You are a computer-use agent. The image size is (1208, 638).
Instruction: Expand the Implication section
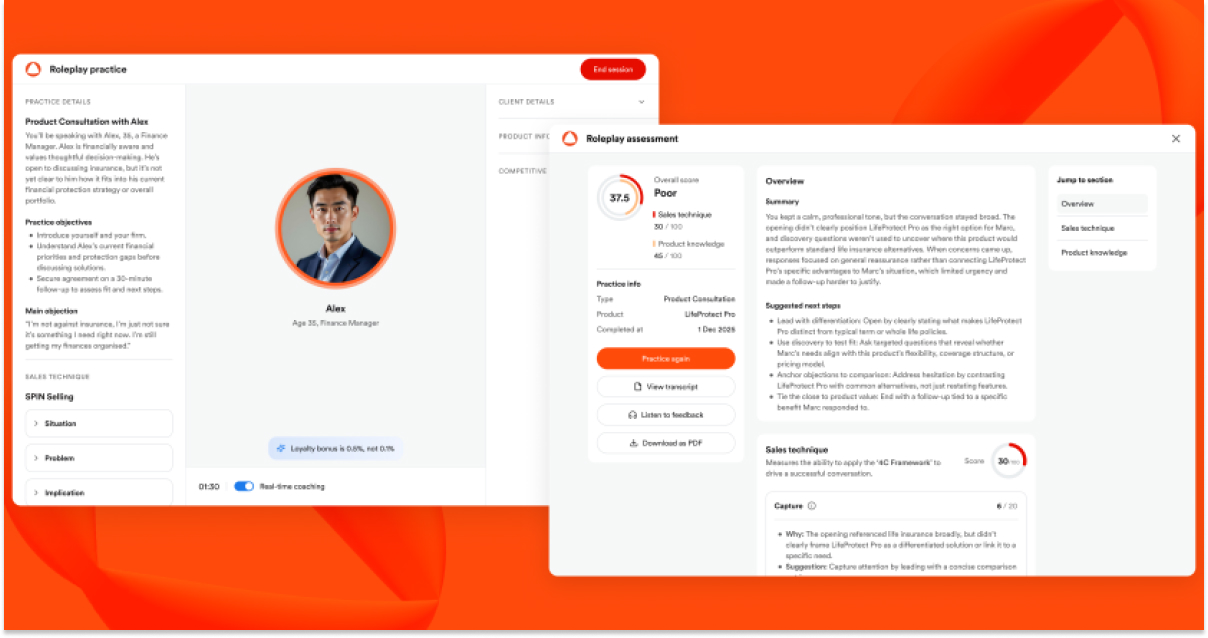tap(99, 493)
